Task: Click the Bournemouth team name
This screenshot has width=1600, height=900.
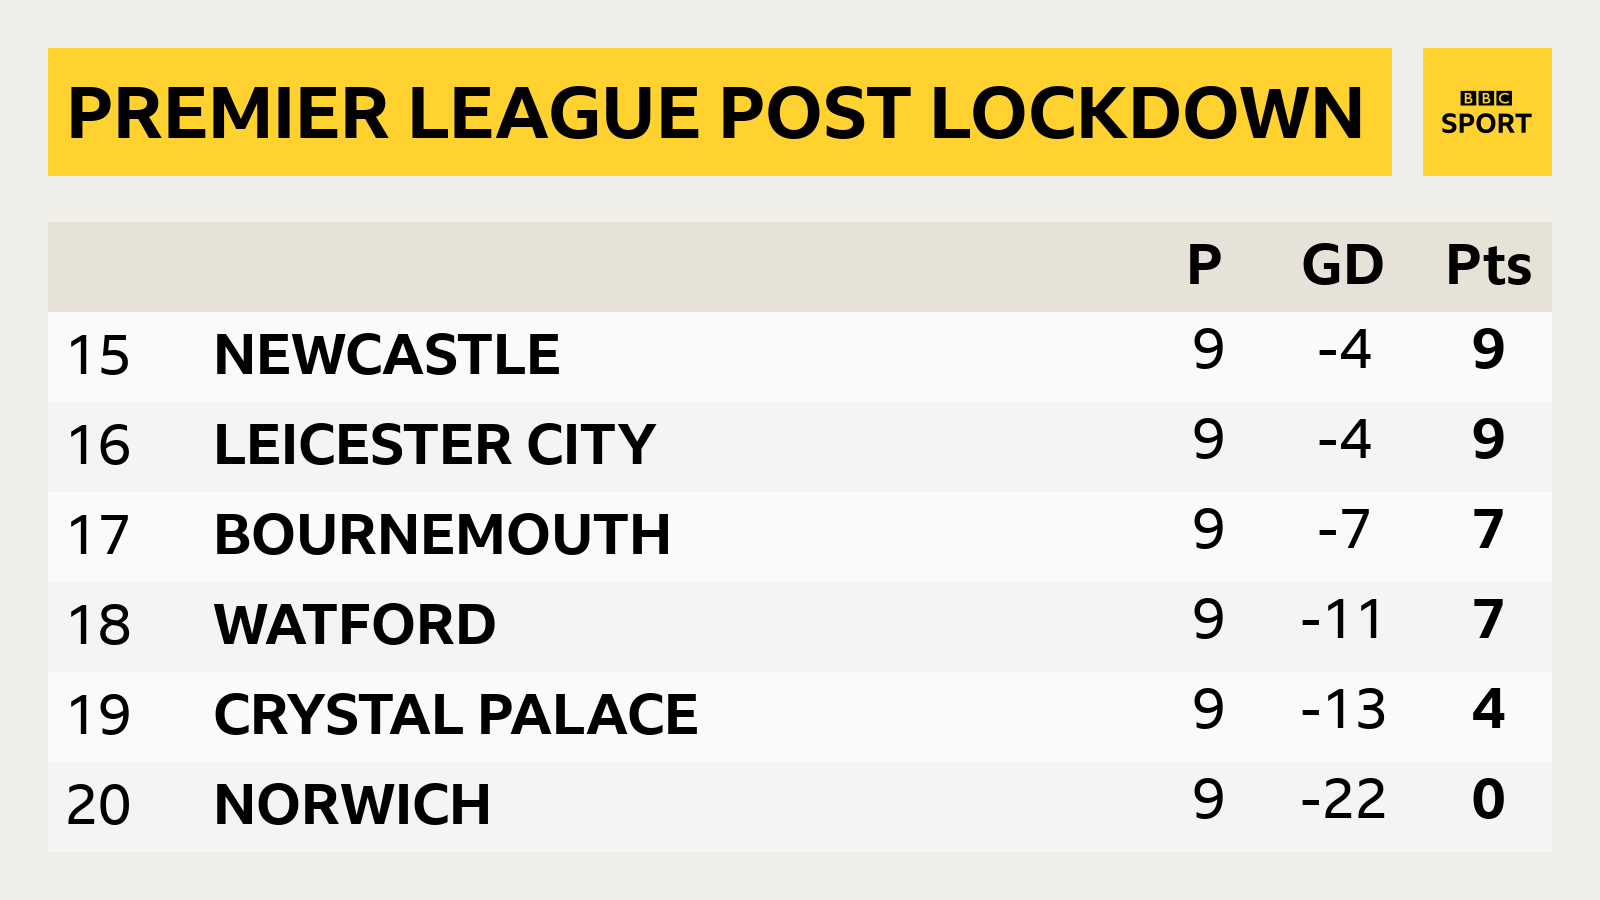Action: [442, 535]
